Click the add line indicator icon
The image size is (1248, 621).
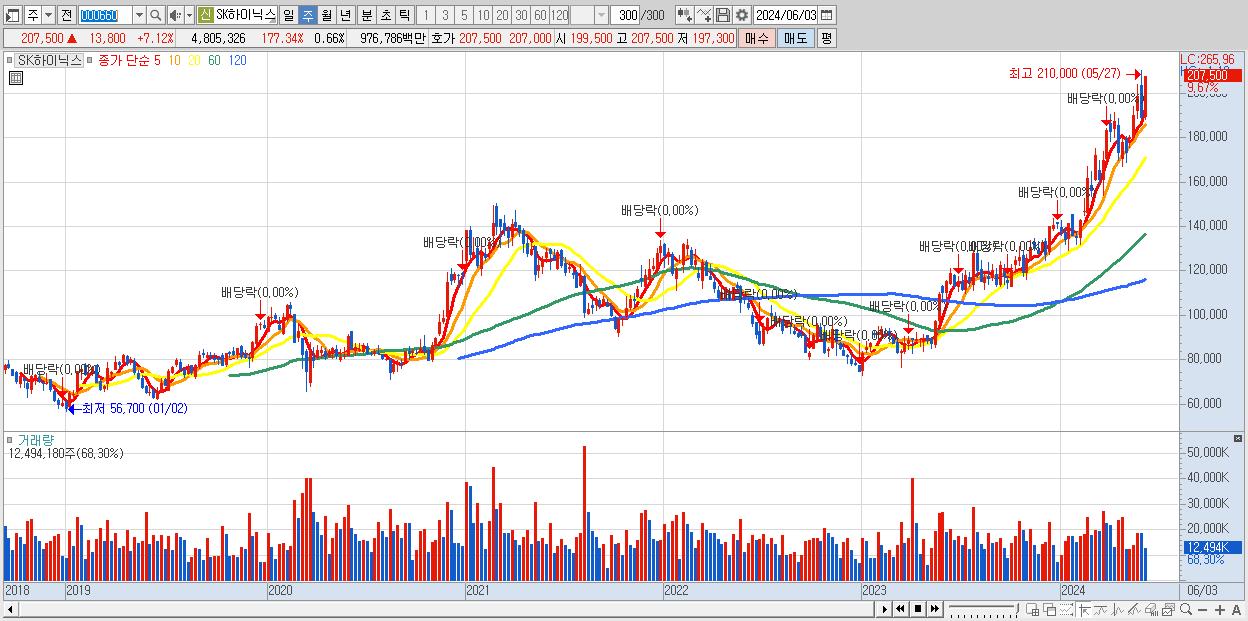(704, 15)
